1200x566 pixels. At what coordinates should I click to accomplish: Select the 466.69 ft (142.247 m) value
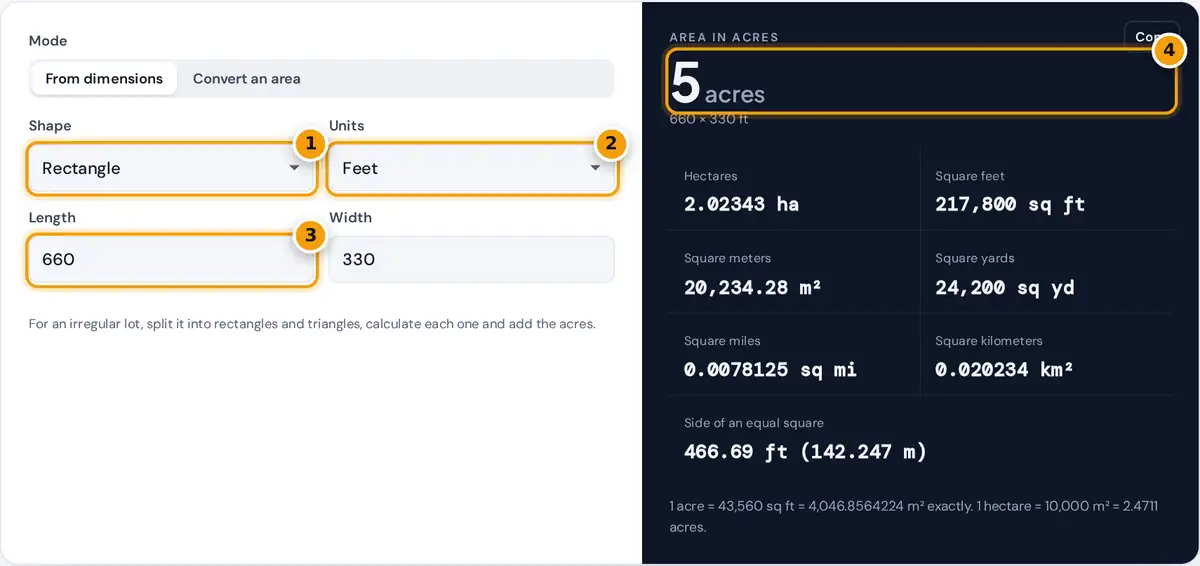coord(805,451)
